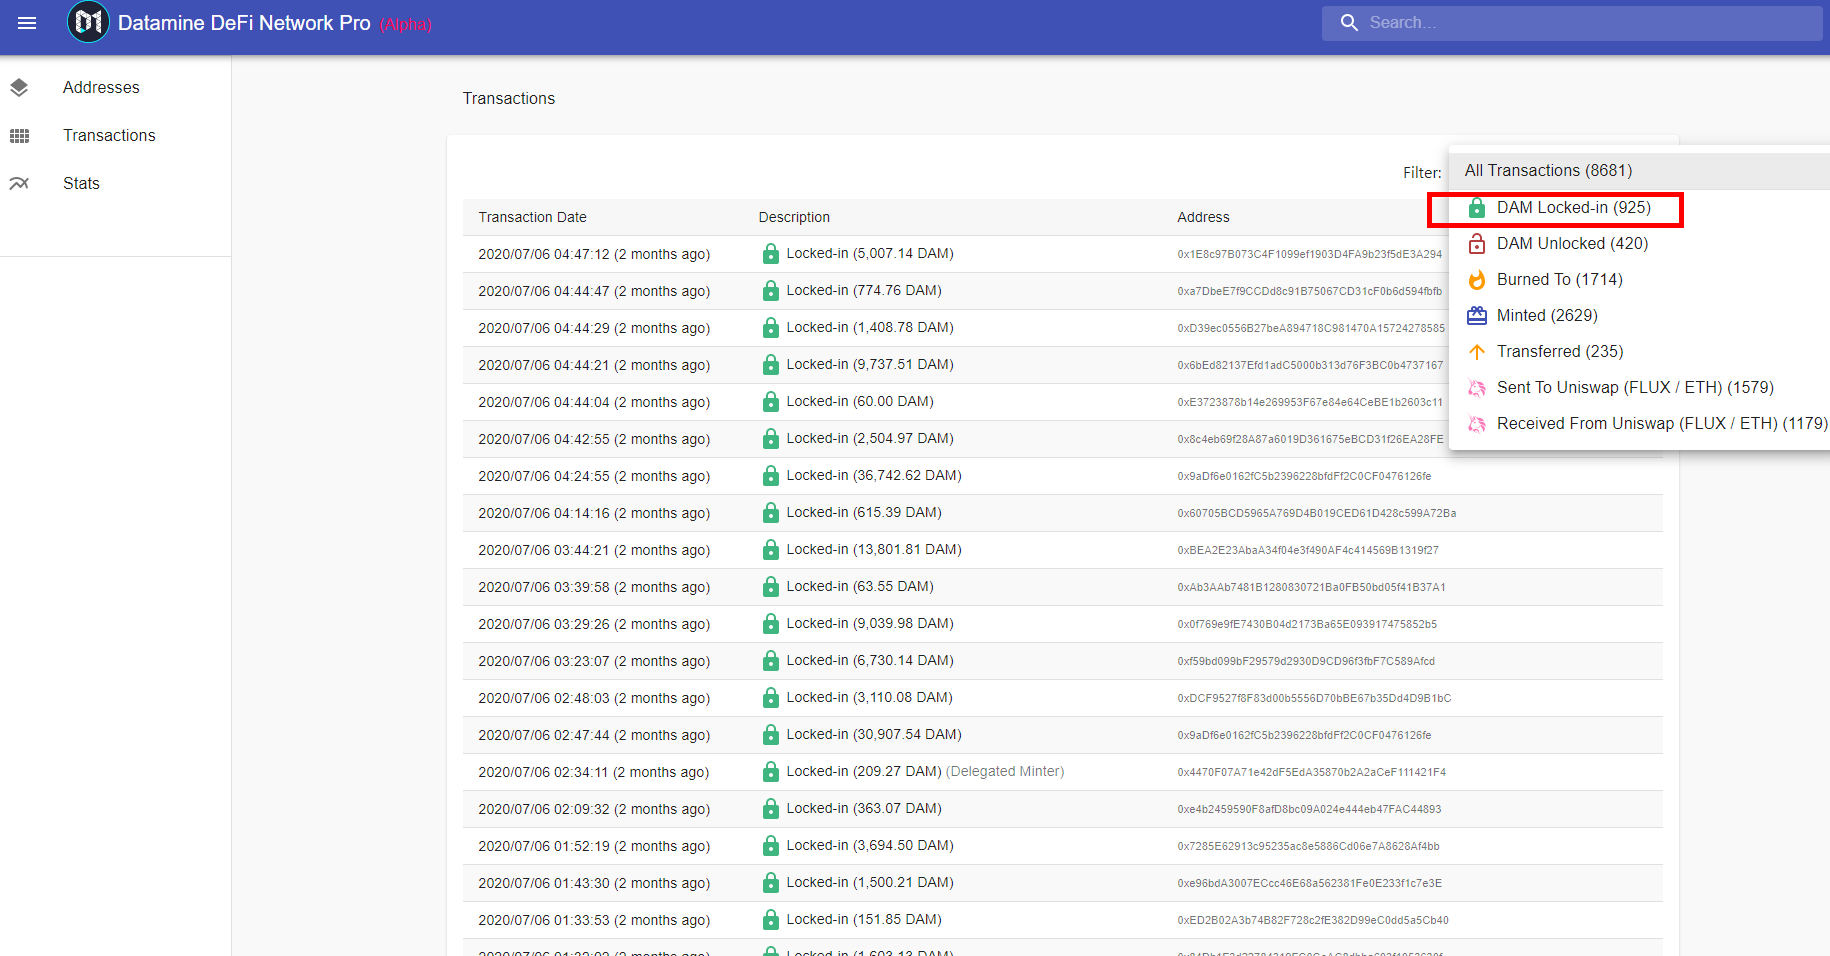Click lock icon in Locked-in 9,737.51 DAM row
The width and height of the screenshot is (1830, 956).
tap(771, 365)
